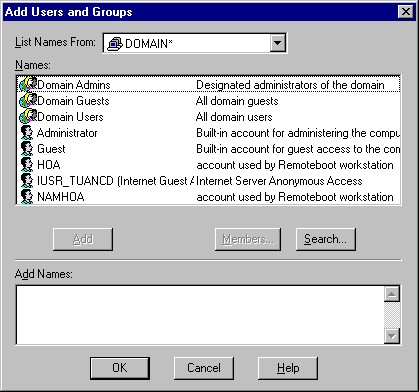Click the DOMAIN* text in combo box
419x392 pixels.
[x=149, y=44]
